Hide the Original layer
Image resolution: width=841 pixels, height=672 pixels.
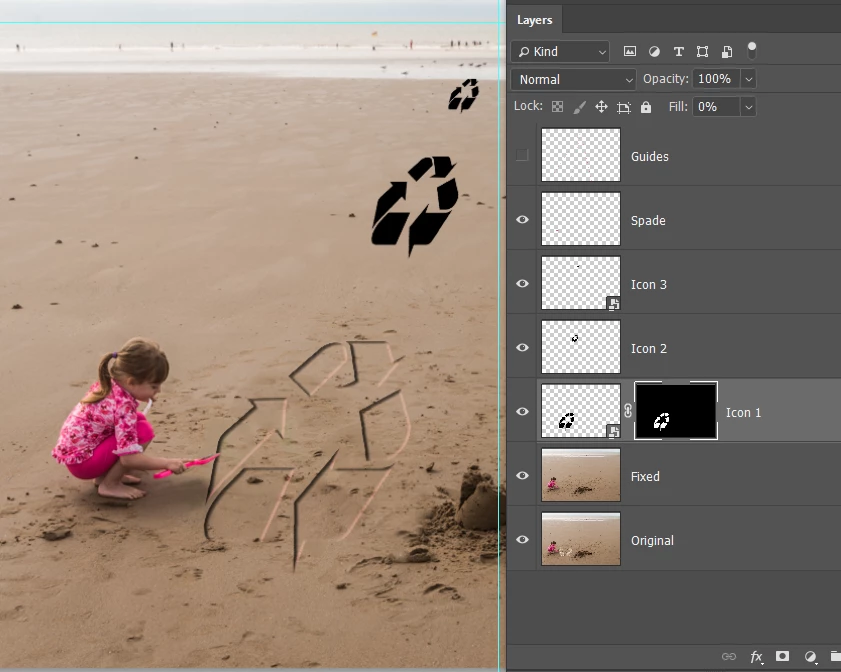tap(522, 540)
